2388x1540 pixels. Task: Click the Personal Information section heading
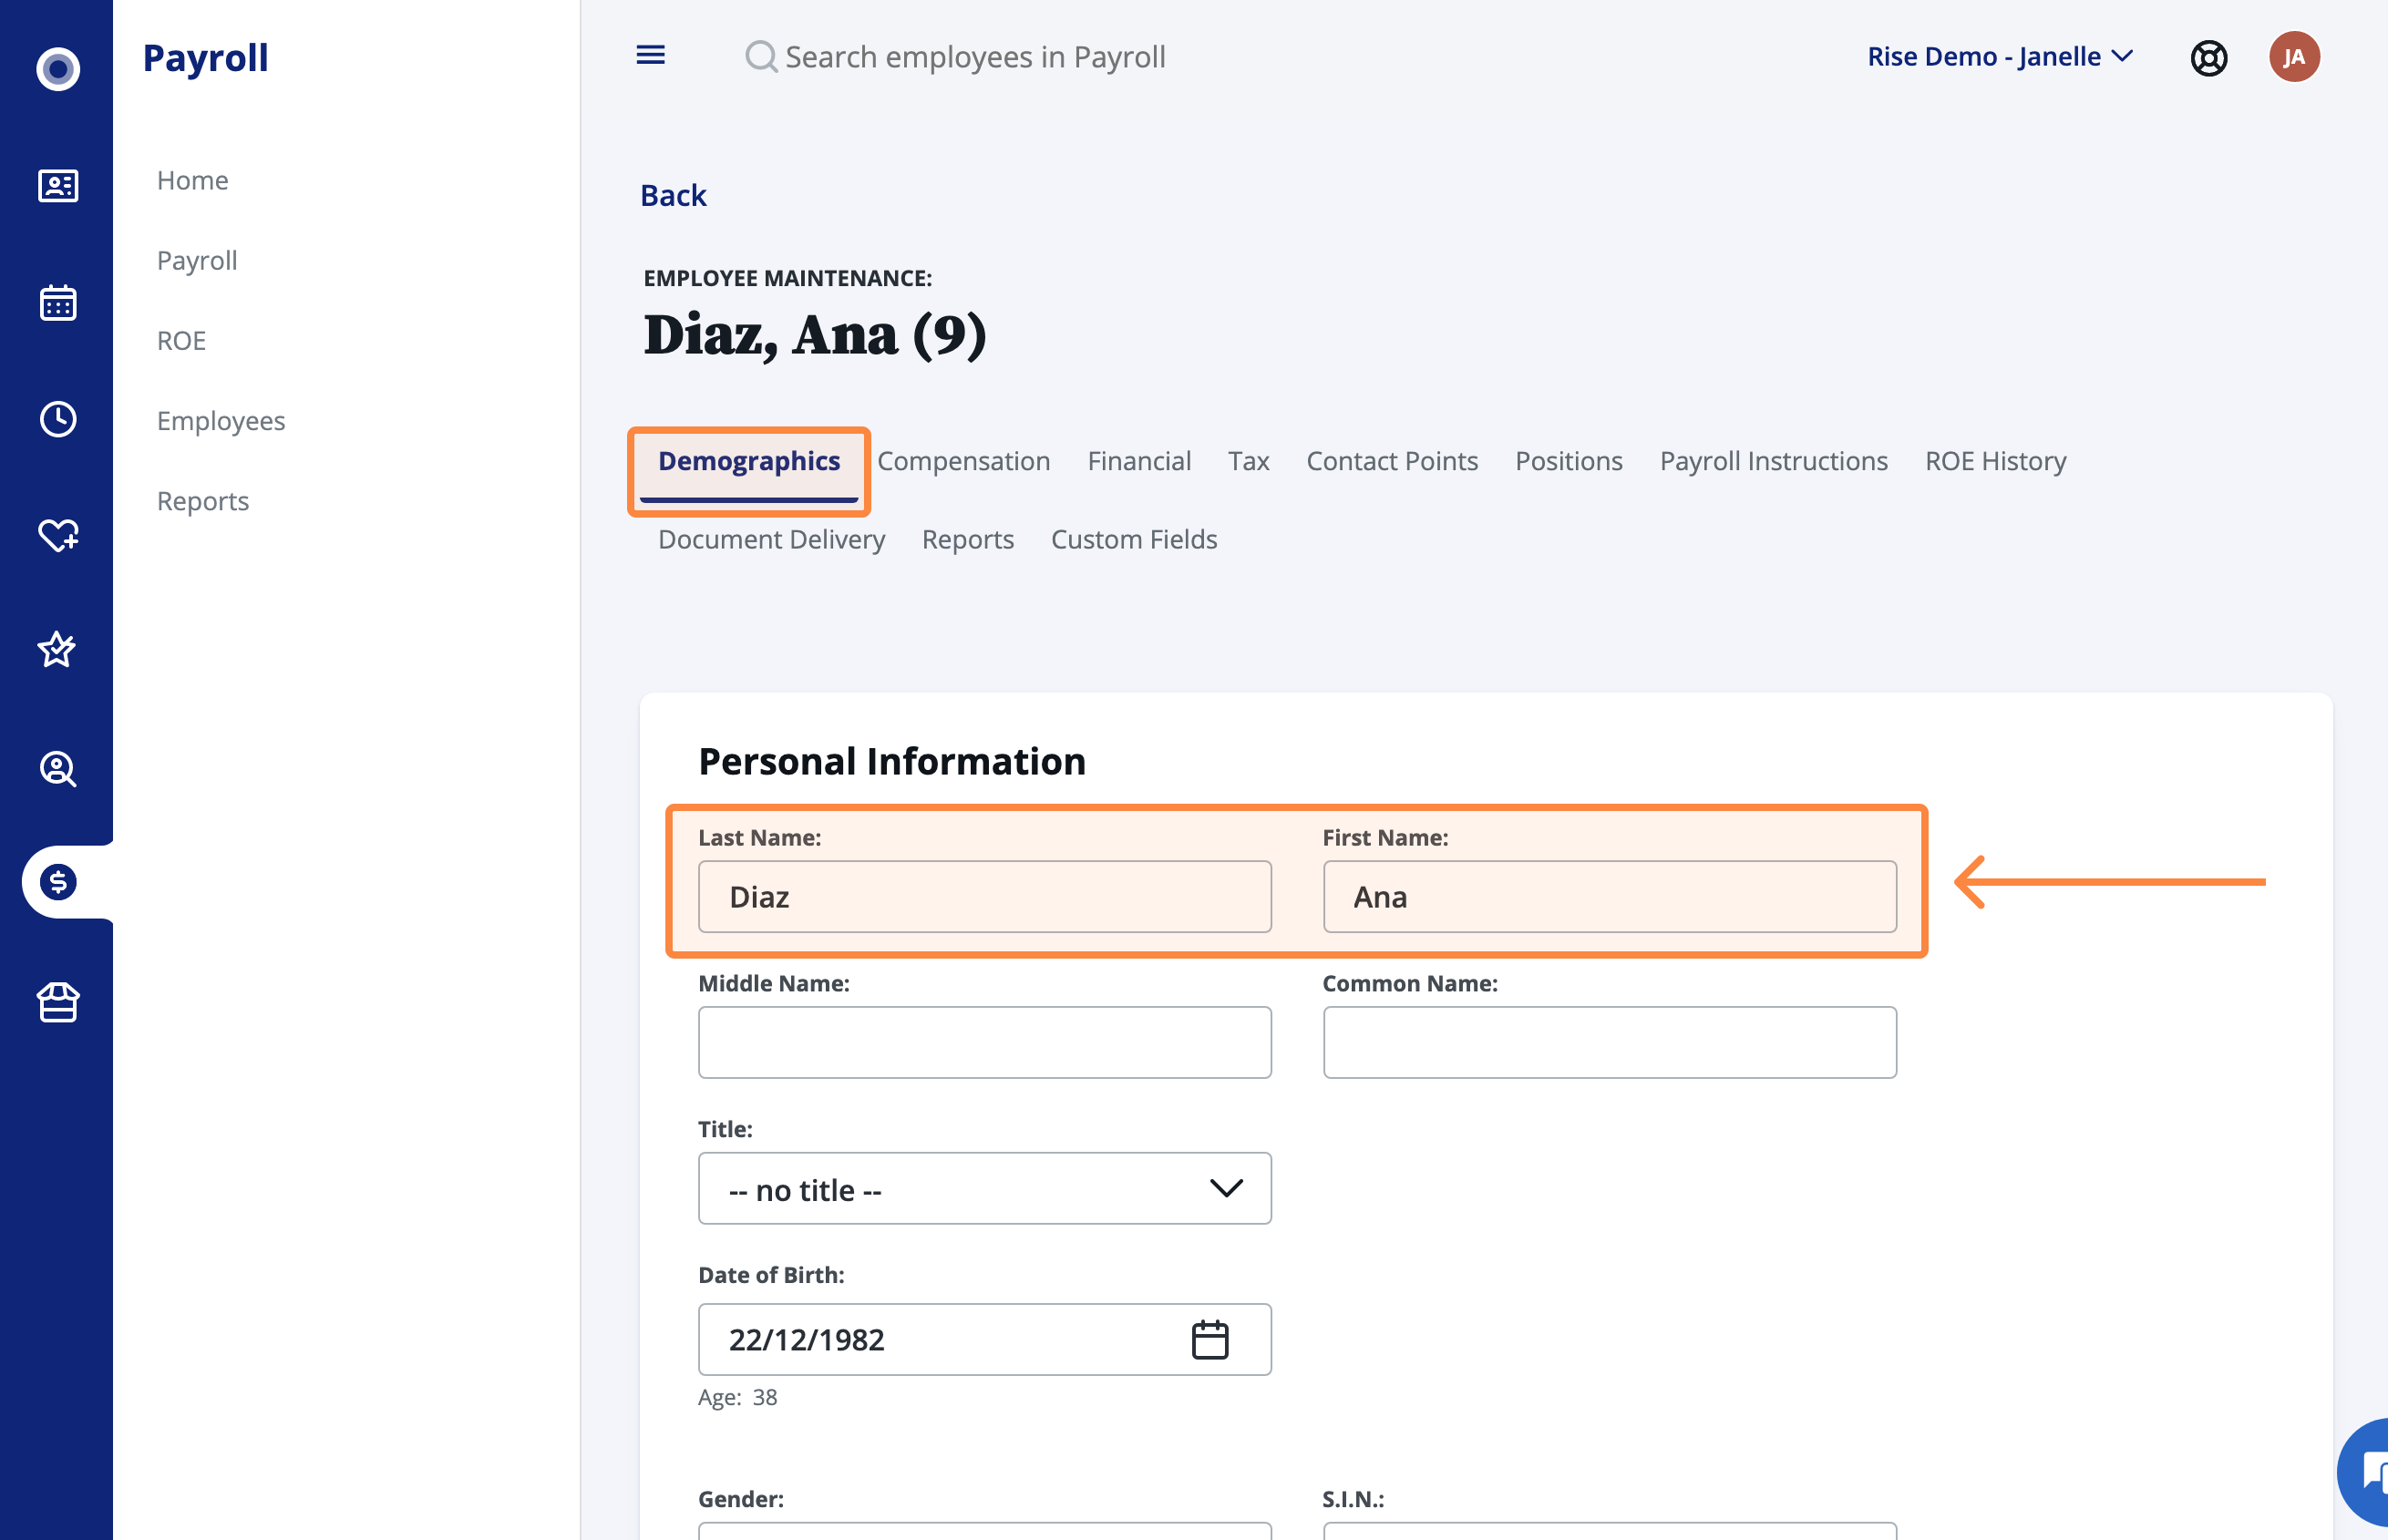point(891,761)
